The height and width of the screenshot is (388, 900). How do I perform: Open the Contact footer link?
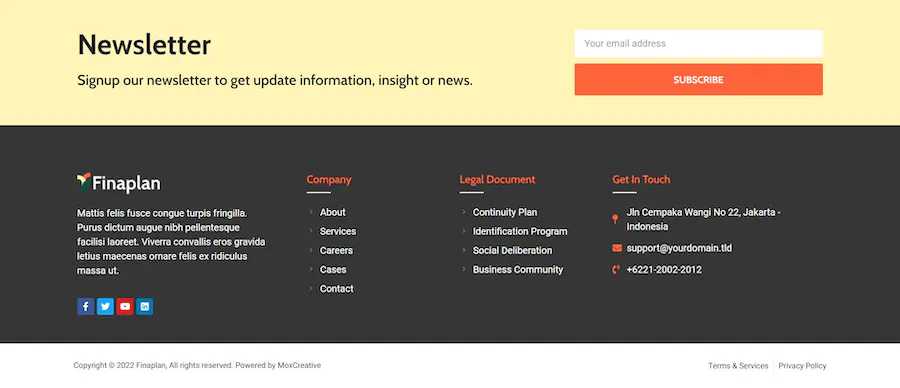pos(336,289)
